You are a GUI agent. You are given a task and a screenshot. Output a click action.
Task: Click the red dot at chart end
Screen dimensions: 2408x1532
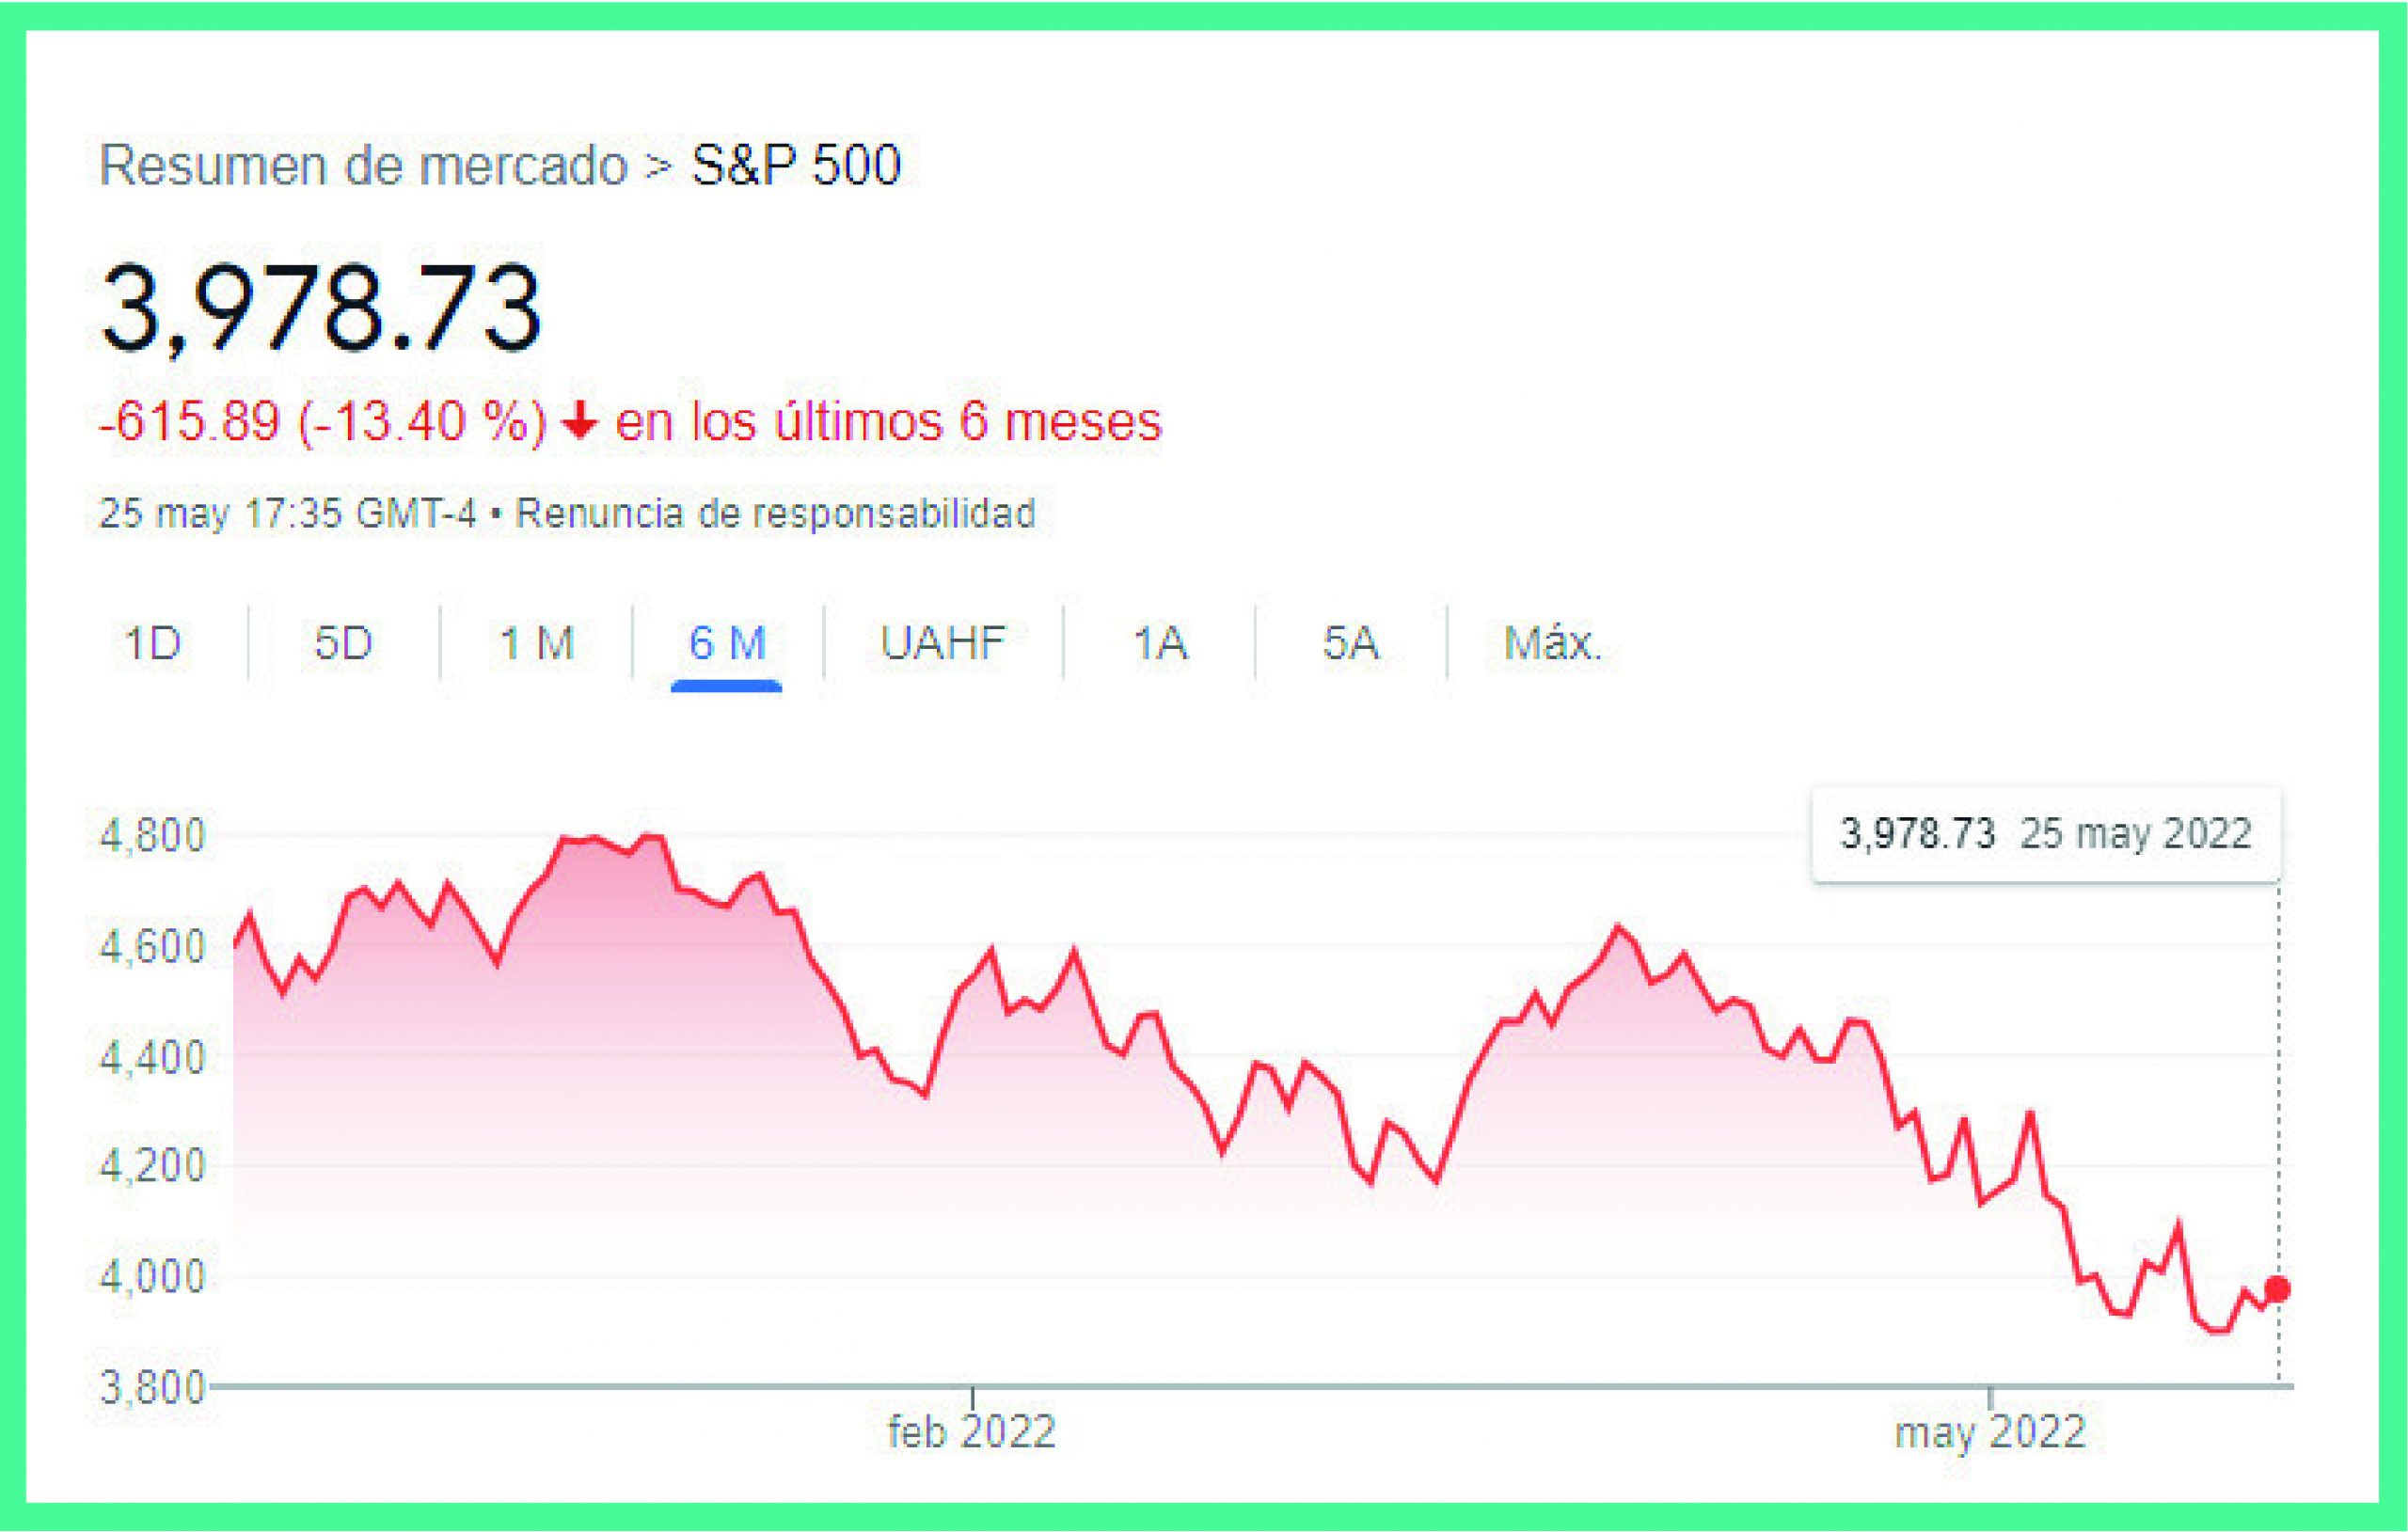tap(2277, 1289)
